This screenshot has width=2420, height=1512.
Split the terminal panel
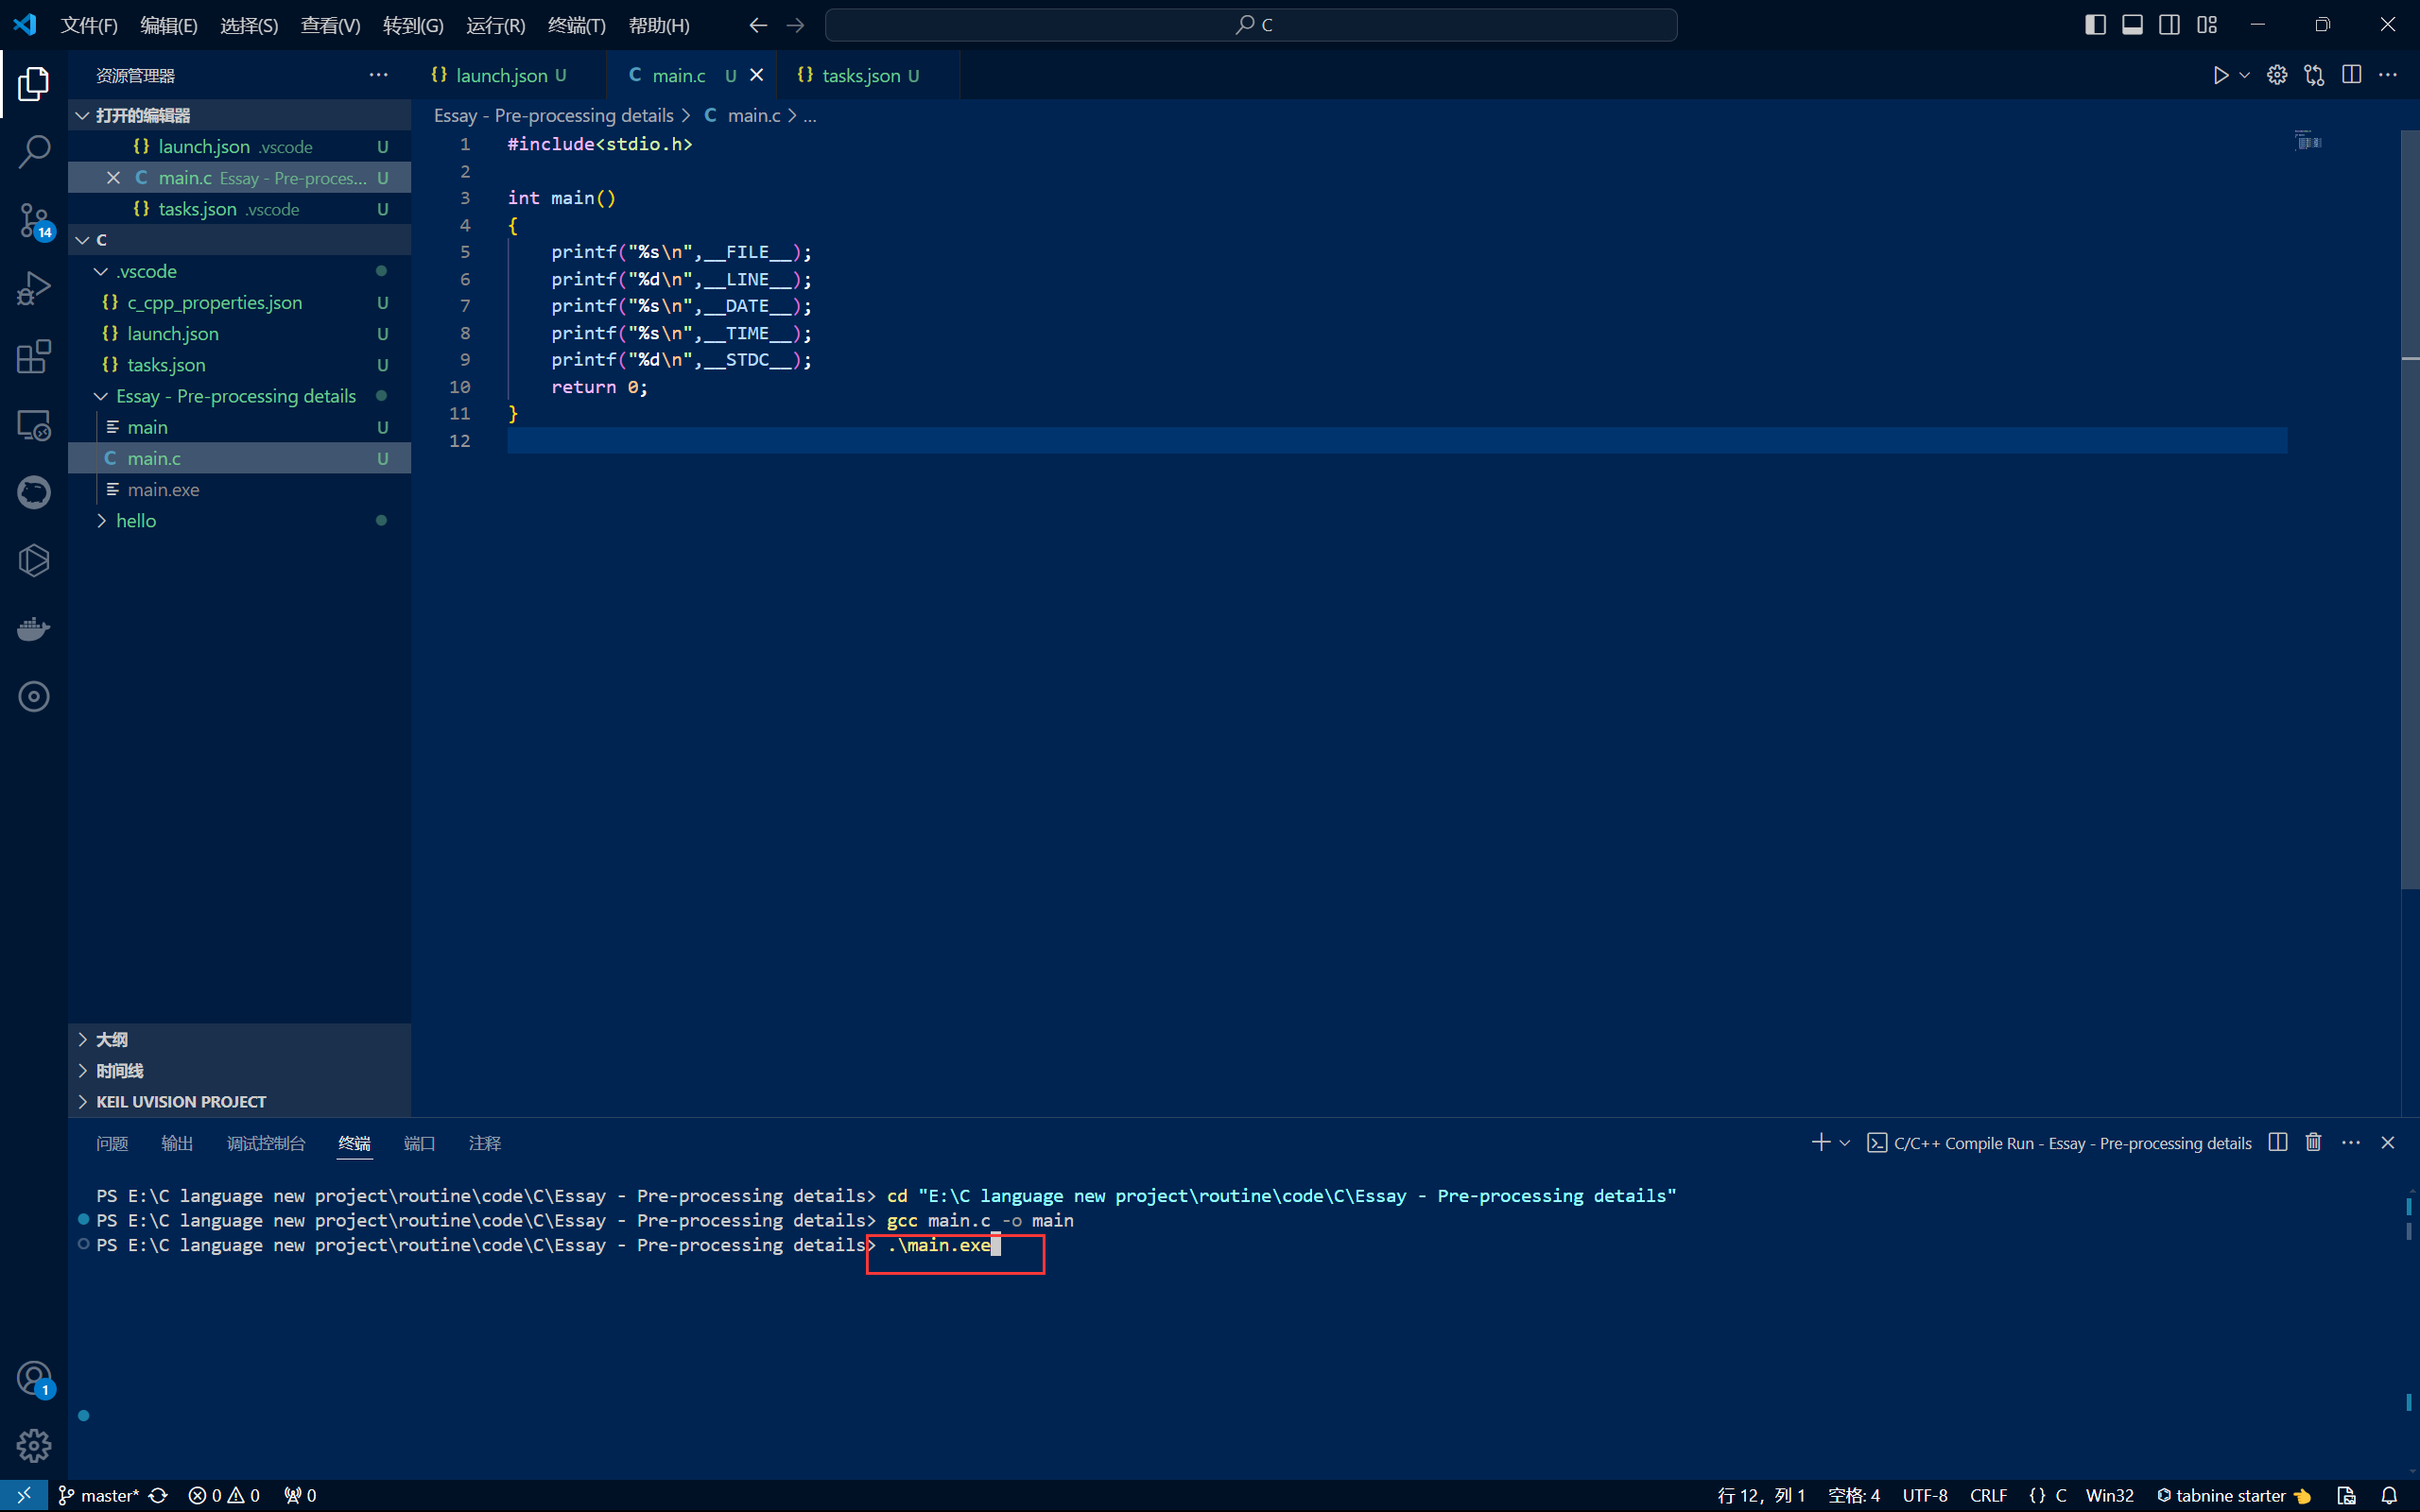pos(2278,1142)
